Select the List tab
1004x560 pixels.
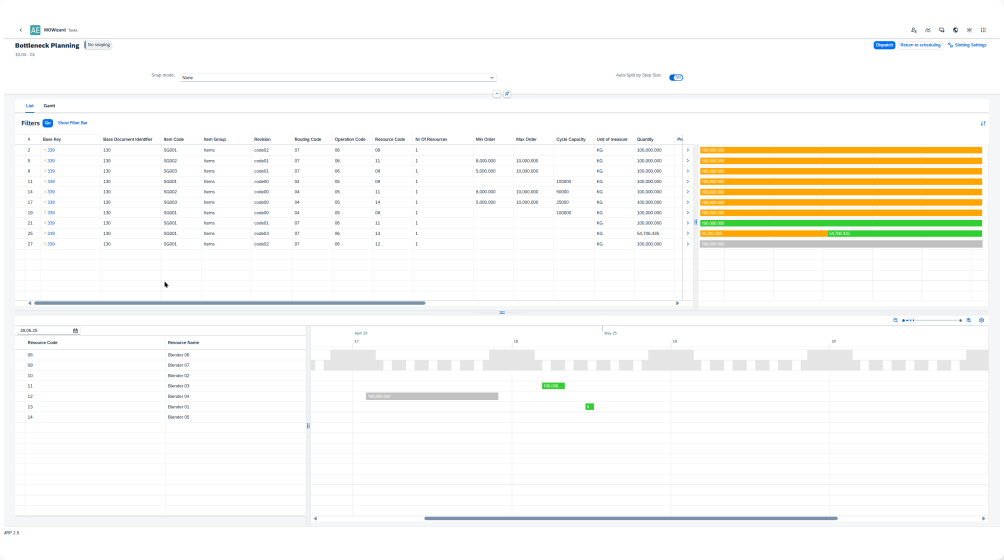point(30,105)
